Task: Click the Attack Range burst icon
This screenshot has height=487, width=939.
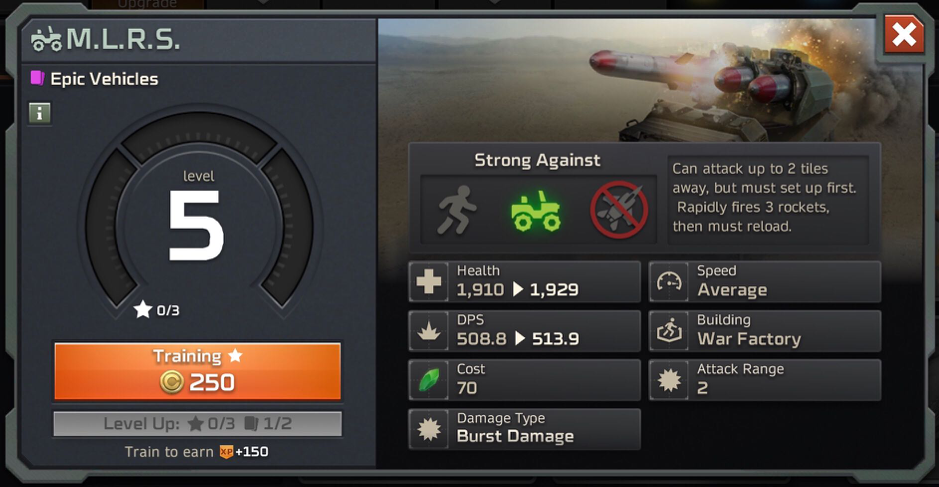Action: coord(669,380)
